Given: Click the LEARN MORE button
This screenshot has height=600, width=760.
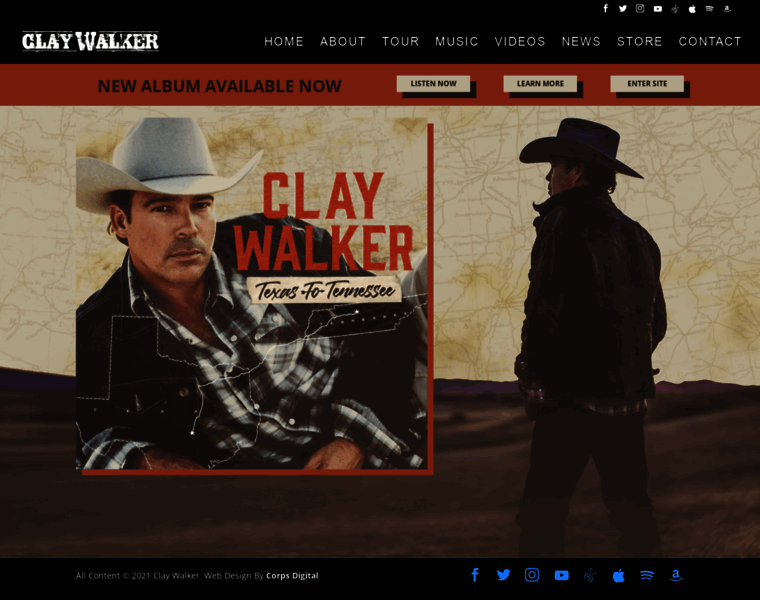Looking at the screenshot, I should tap(540, 84).
